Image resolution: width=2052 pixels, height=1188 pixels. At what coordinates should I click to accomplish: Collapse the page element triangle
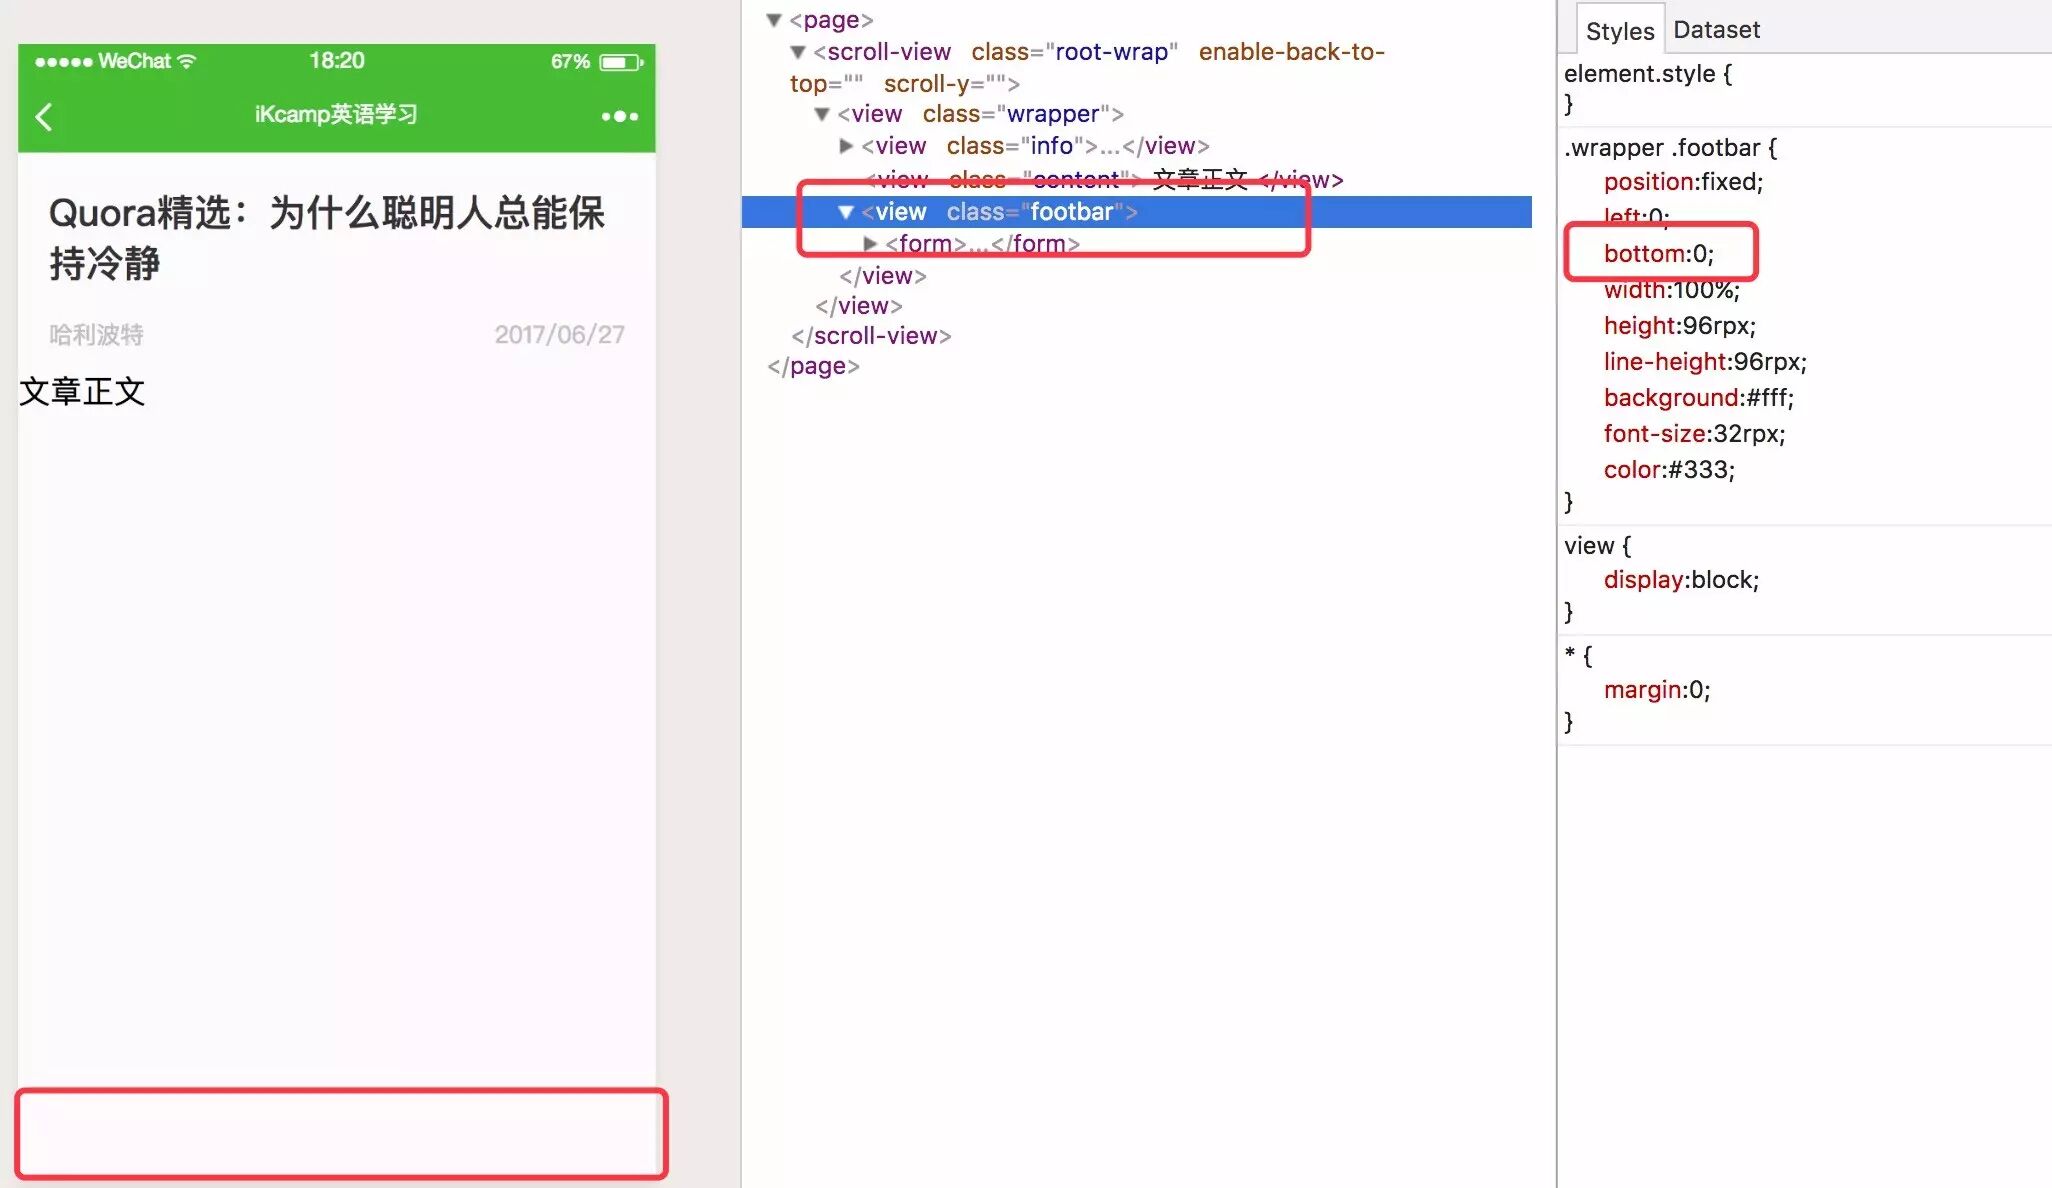[774, 20]
